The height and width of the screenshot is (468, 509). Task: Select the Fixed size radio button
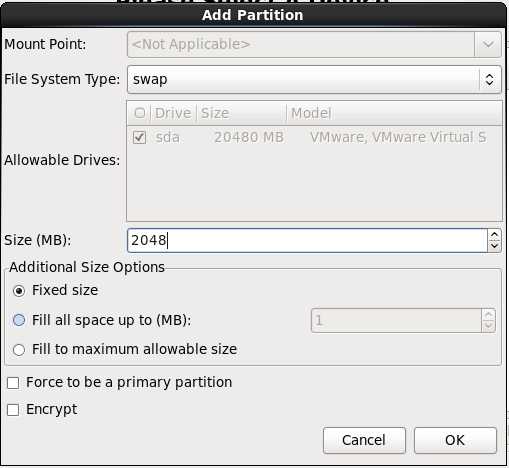coord(19,291)
